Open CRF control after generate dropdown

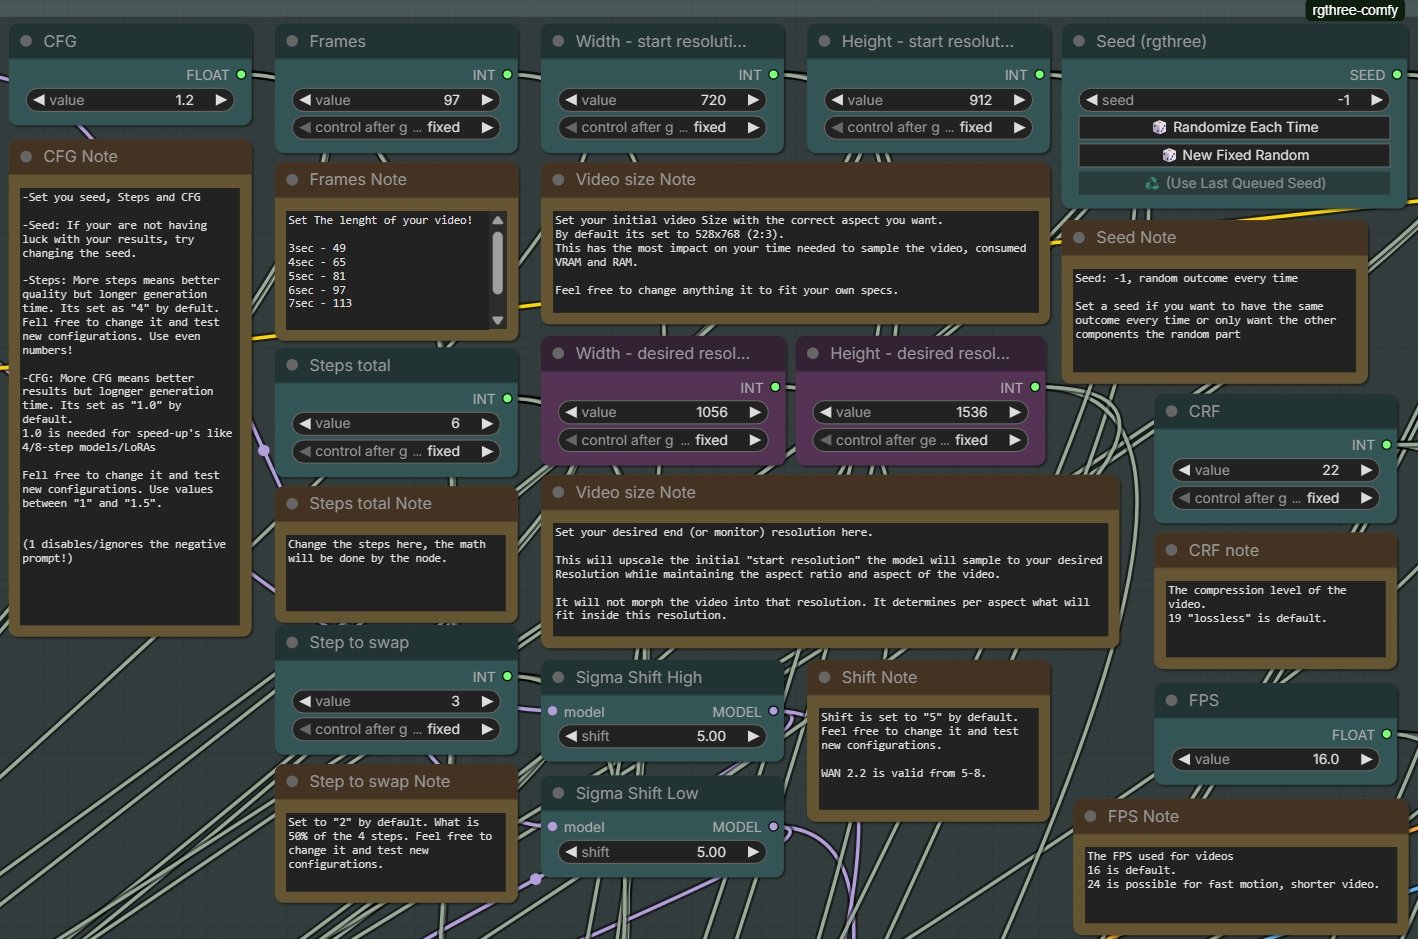coord(1275,498)
